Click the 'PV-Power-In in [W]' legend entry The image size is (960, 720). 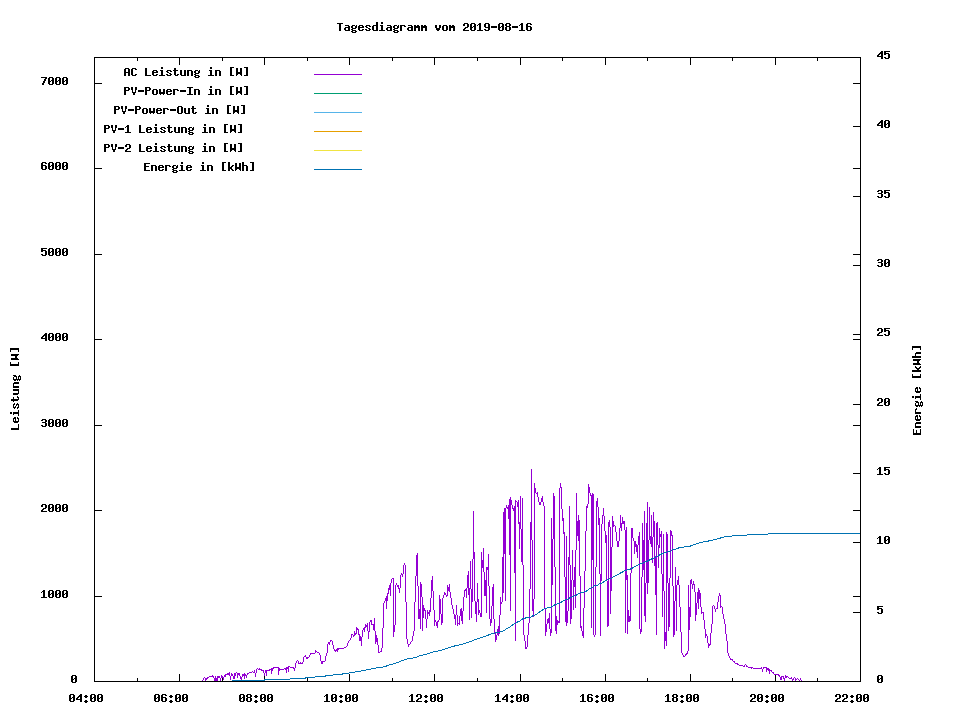(193, 91)
